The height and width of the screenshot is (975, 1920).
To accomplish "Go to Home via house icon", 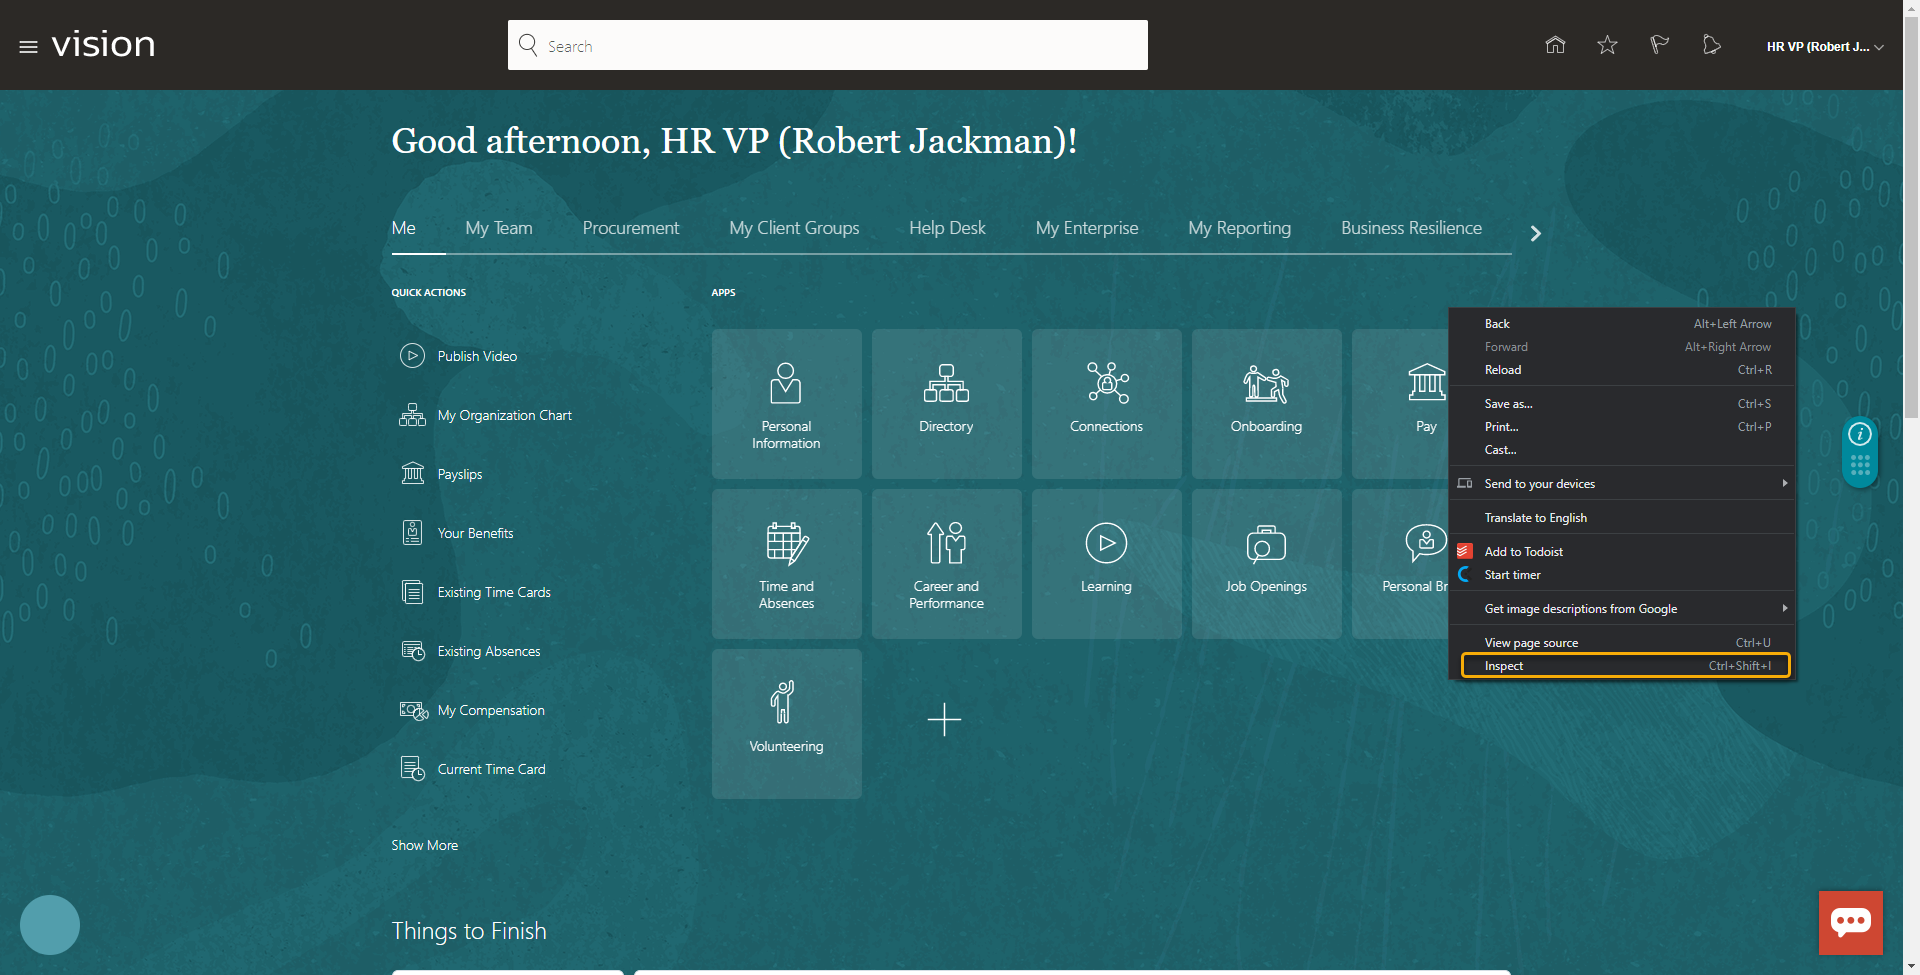I will [x=1555, y=45].
